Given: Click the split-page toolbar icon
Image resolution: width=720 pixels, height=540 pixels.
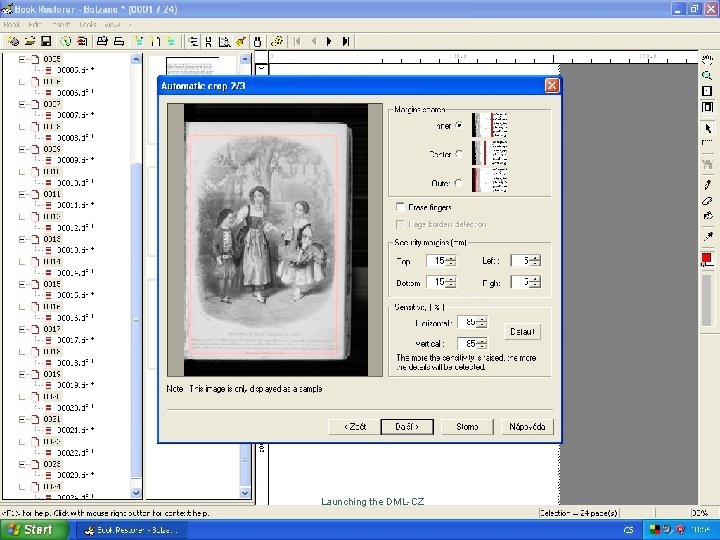Looking at the screenshot, I should (x=208, y=42).
